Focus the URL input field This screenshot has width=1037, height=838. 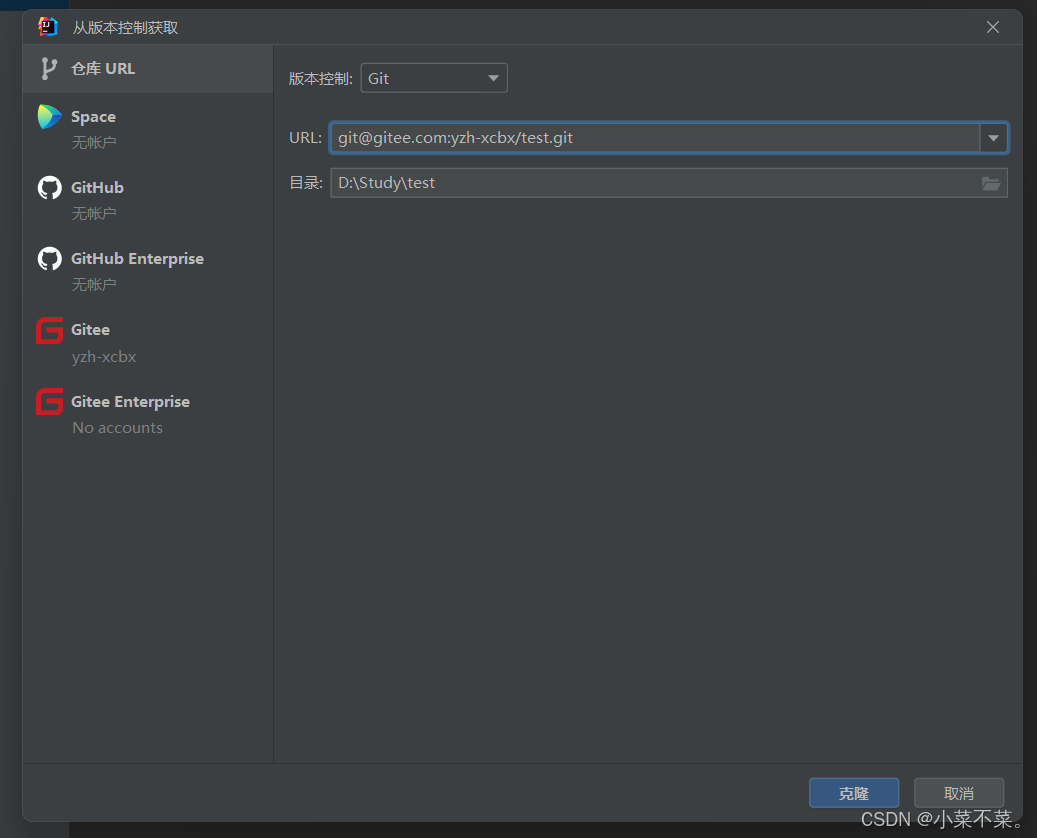pyautogui.click(x=655, y=138)
